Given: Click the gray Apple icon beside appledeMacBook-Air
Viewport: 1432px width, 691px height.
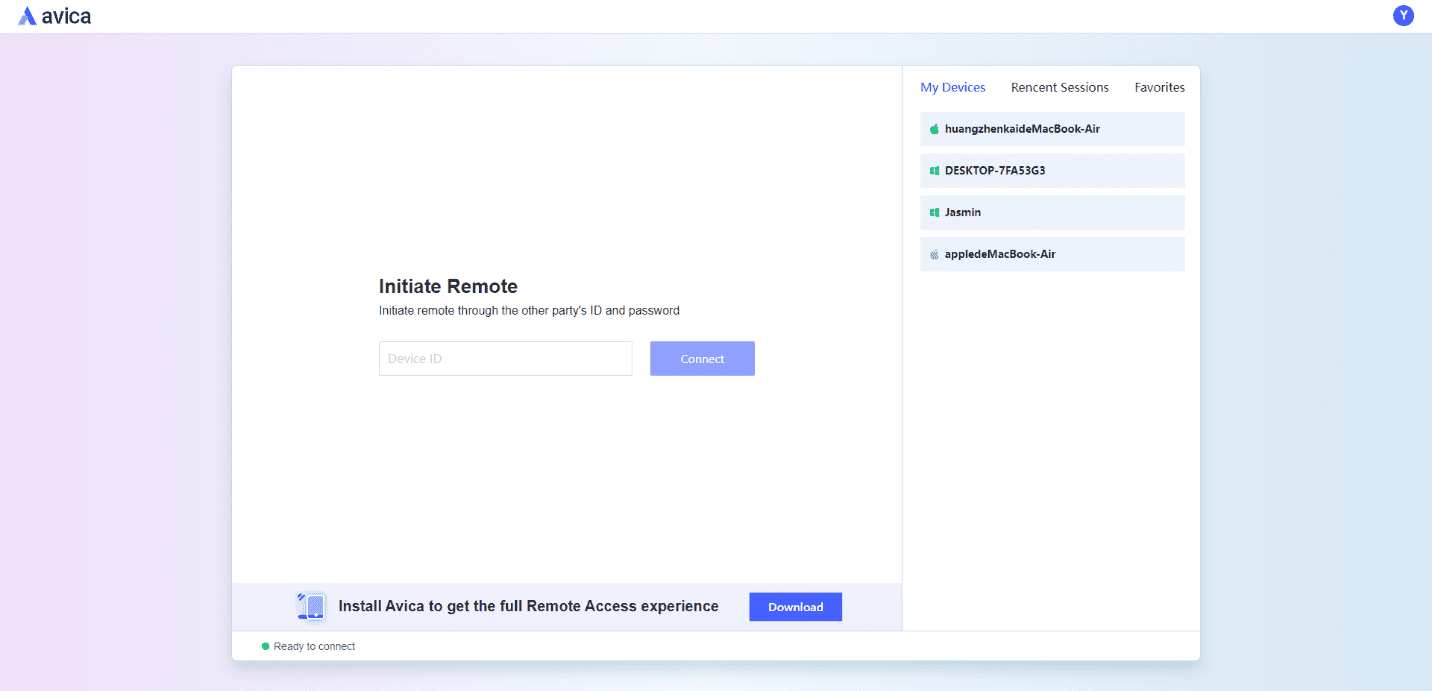Looking at the screenshot, I should click(x=934, y=255).
